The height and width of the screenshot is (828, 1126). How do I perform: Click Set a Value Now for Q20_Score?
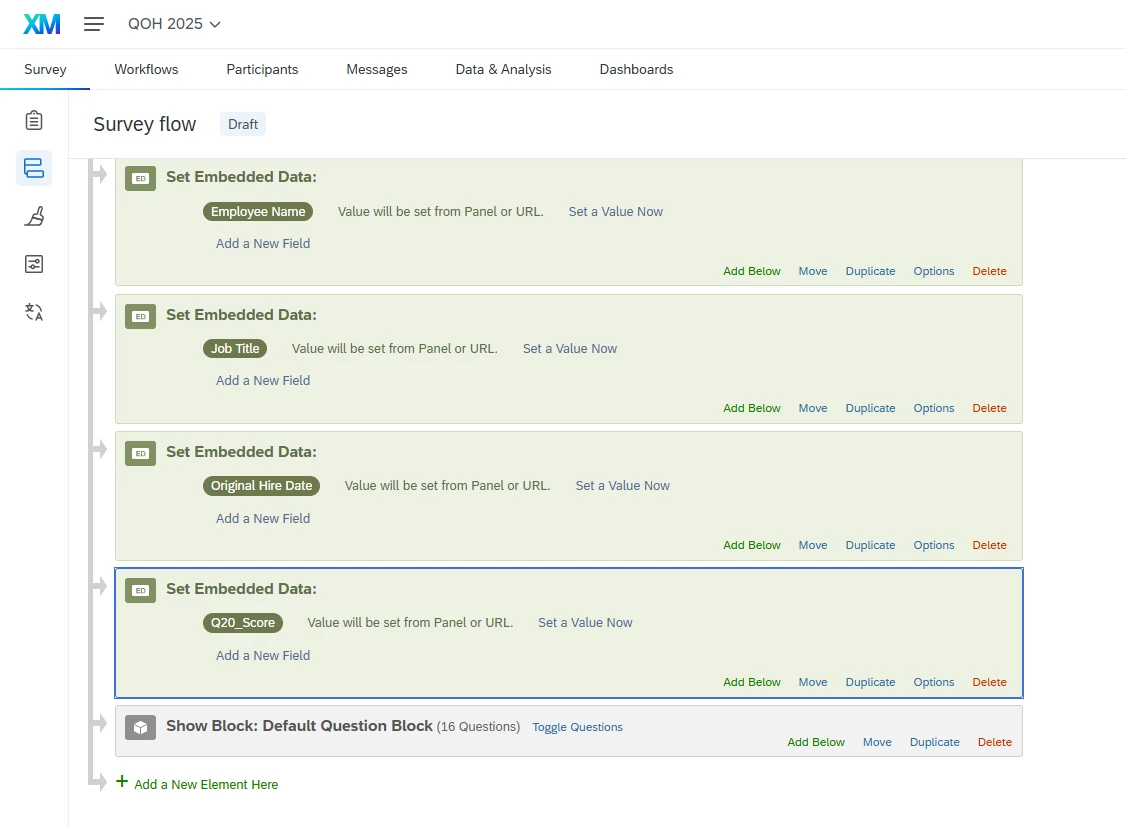click(585, 623)
